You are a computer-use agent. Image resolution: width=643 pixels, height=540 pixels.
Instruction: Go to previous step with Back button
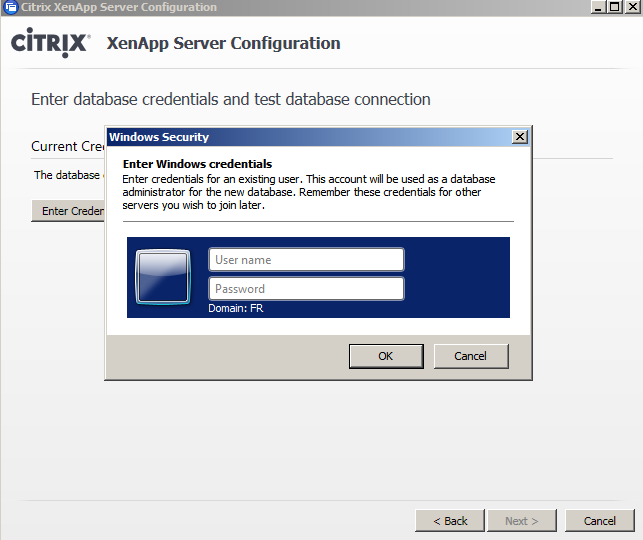pos(450,521)
